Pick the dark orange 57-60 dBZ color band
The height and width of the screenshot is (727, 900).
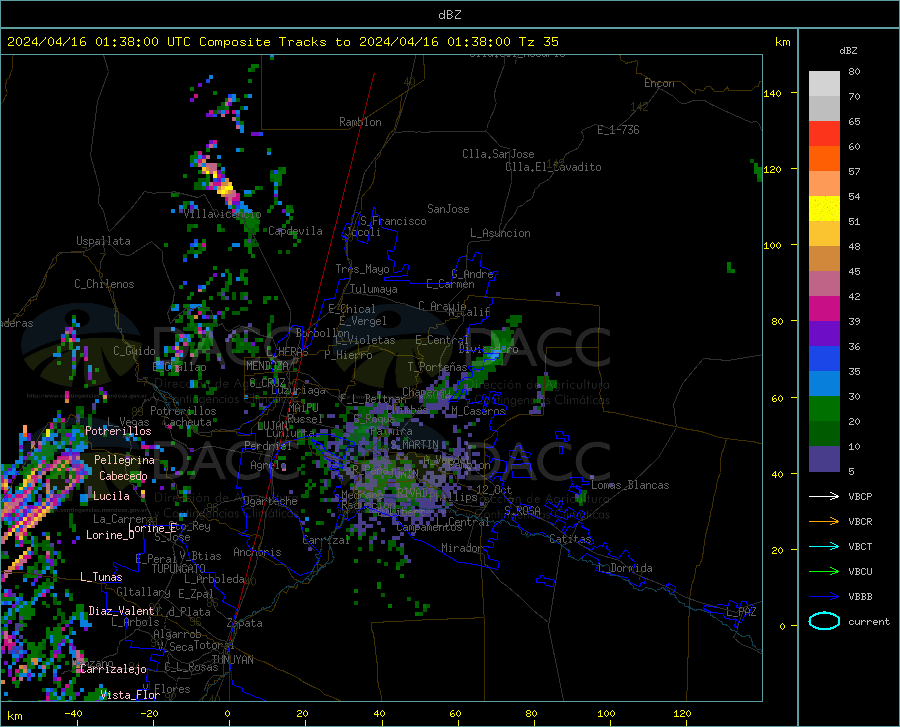pos(824,159)
